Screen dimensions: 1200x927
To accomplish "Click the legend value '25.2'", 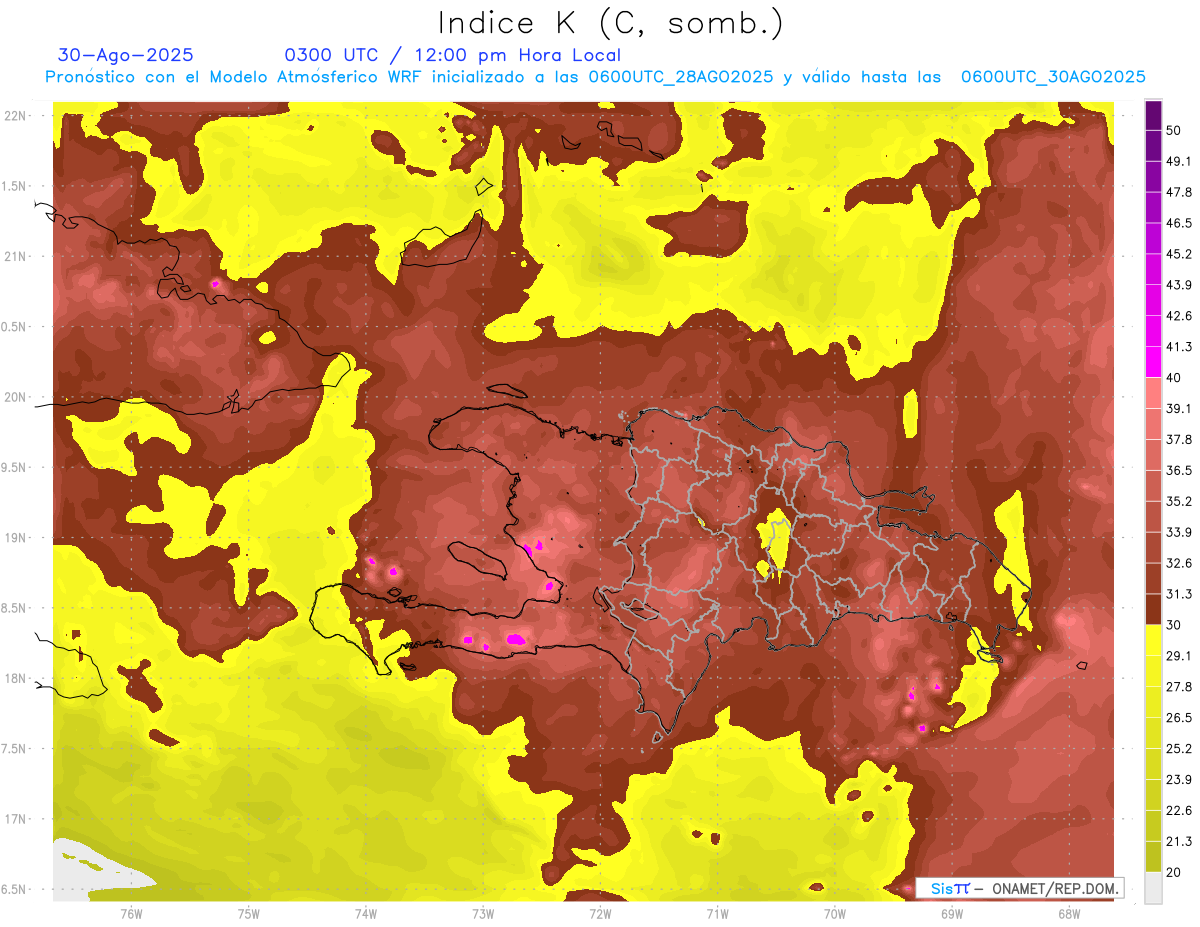I will (1178, 749).
